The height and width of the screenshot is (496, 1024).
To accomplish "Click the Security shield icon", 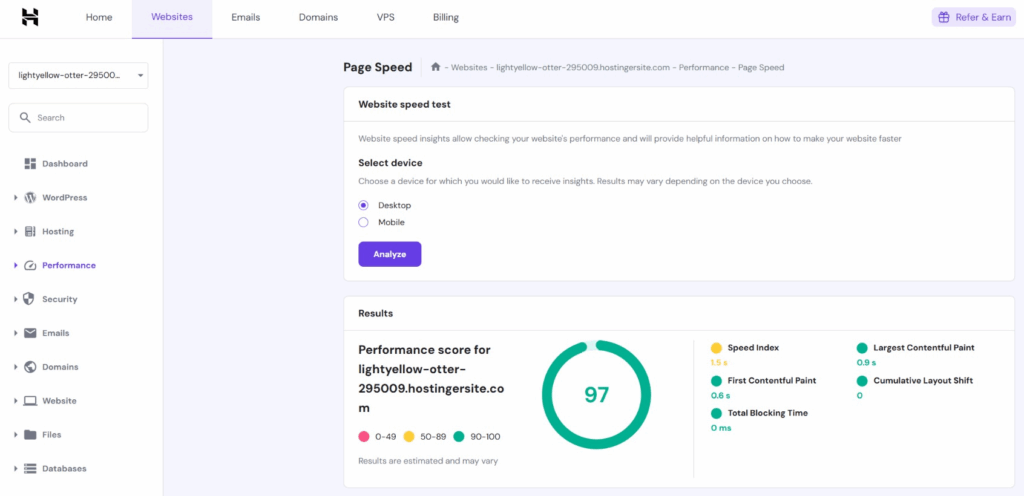I will pos(30,299).
